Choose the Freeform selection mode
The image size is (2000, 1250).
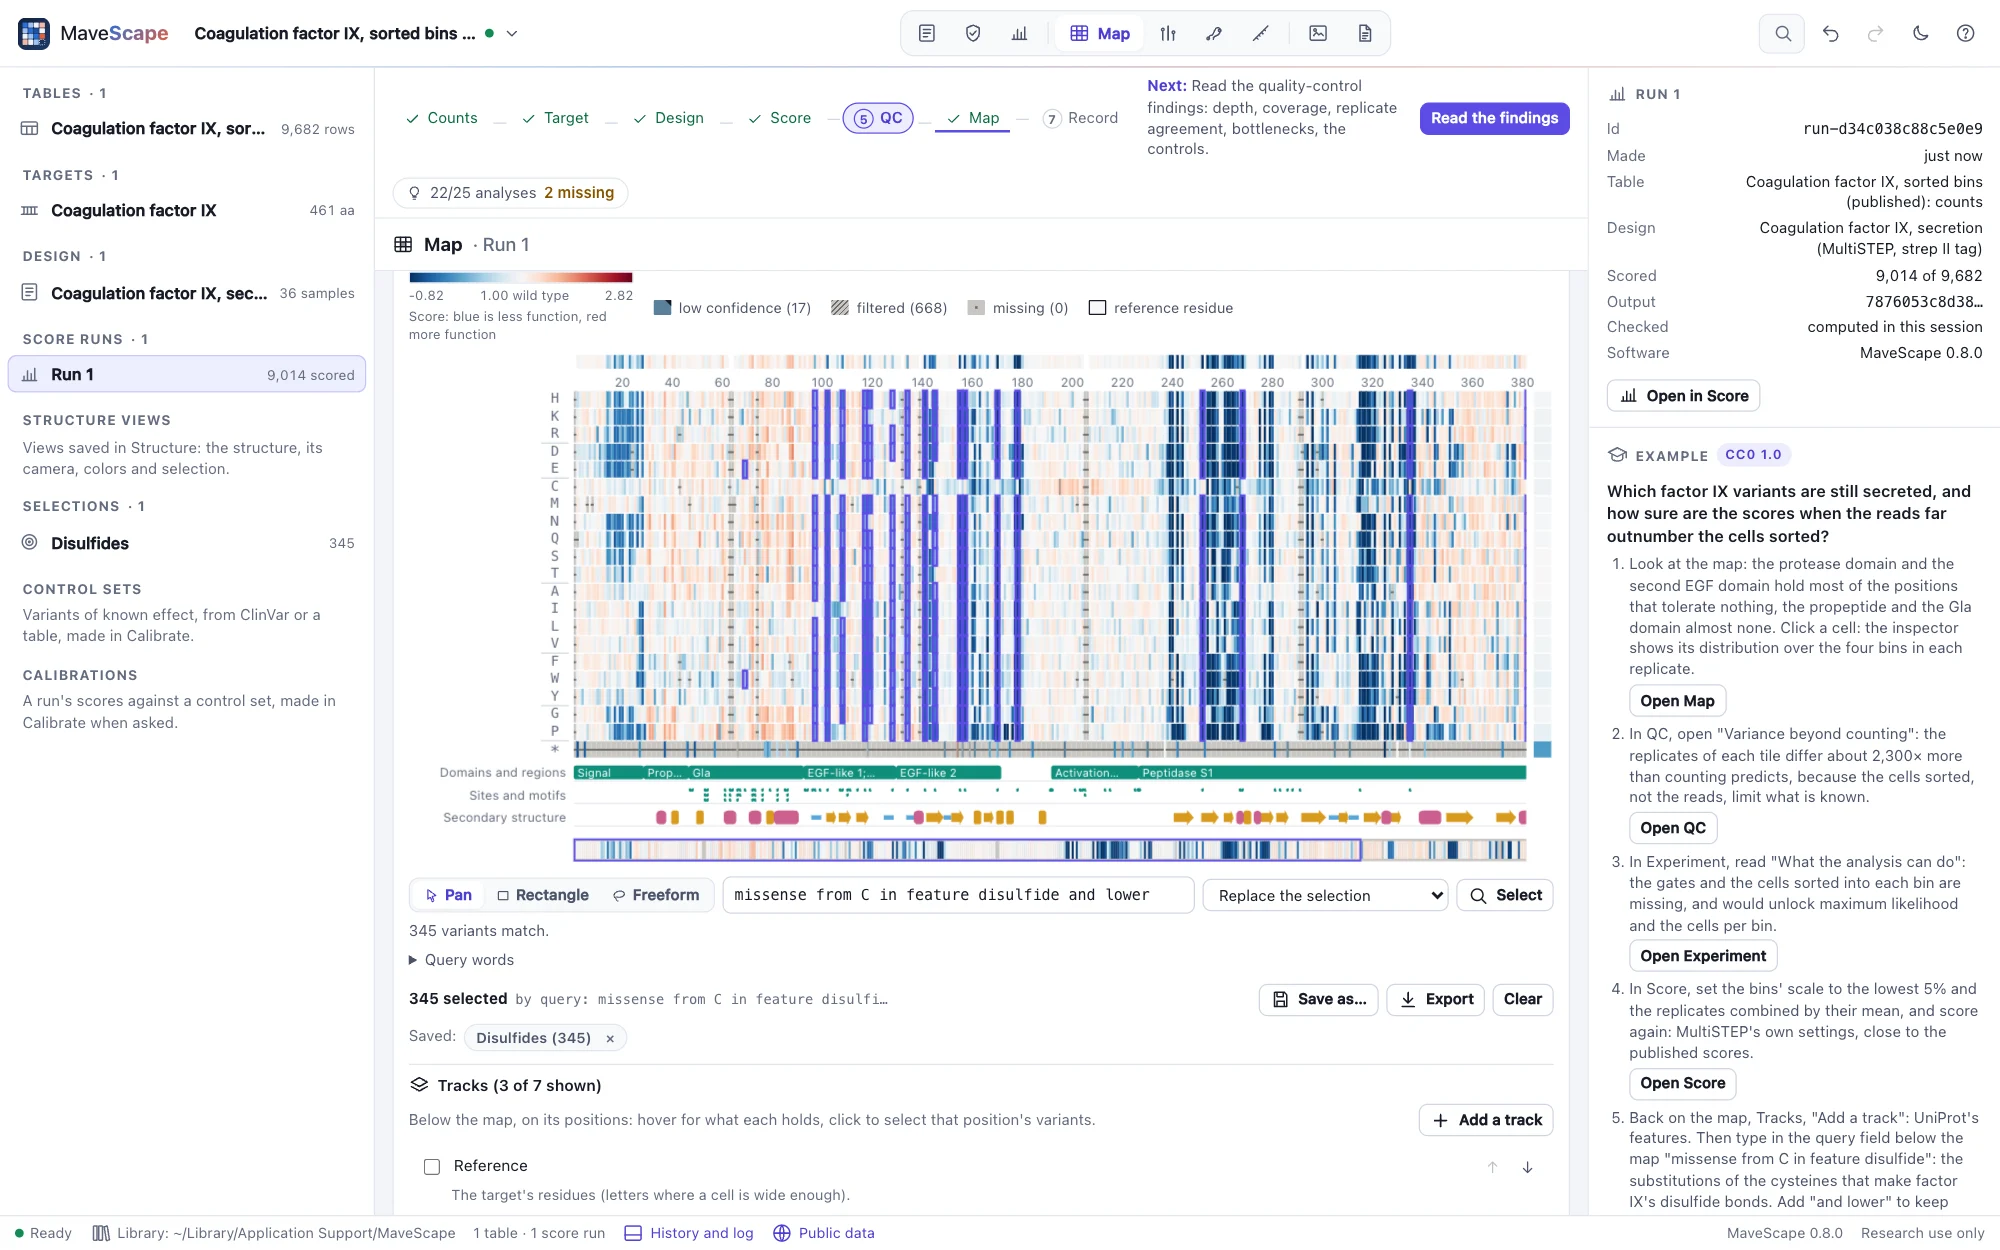[x=656, y=895]
